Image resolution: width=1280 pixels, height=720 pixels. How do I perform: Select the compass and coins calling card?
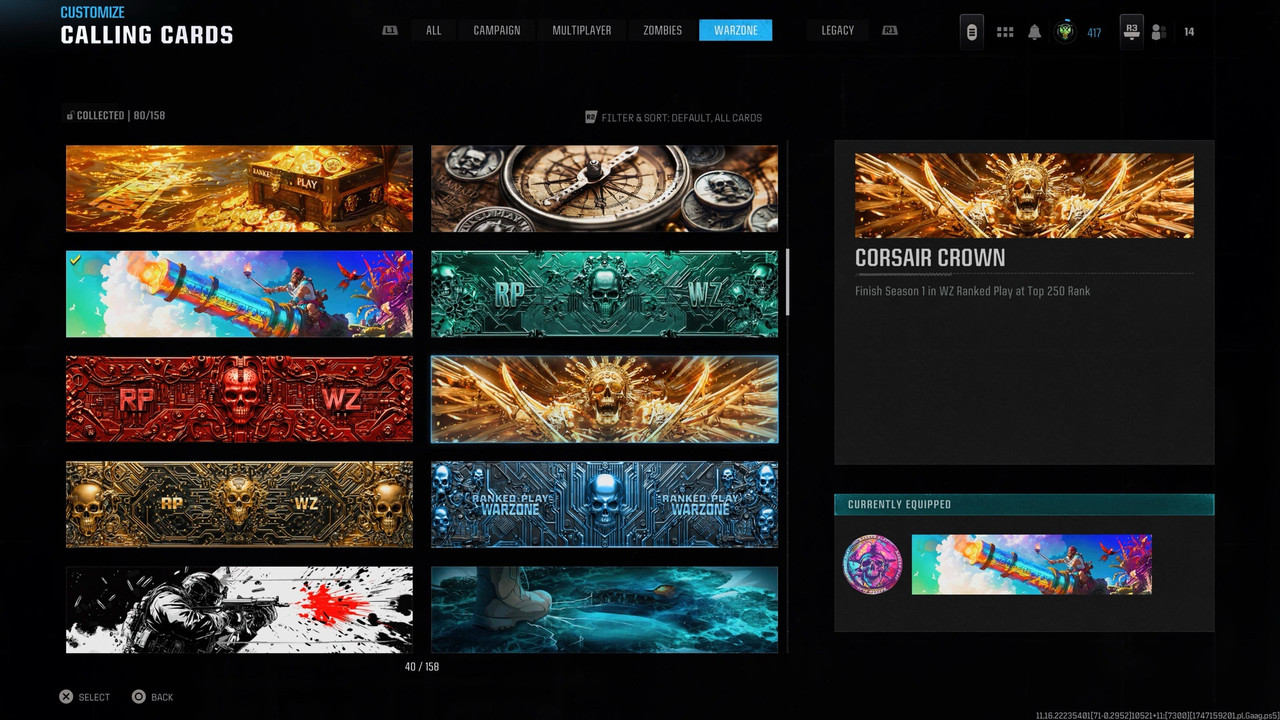point(604,188)
